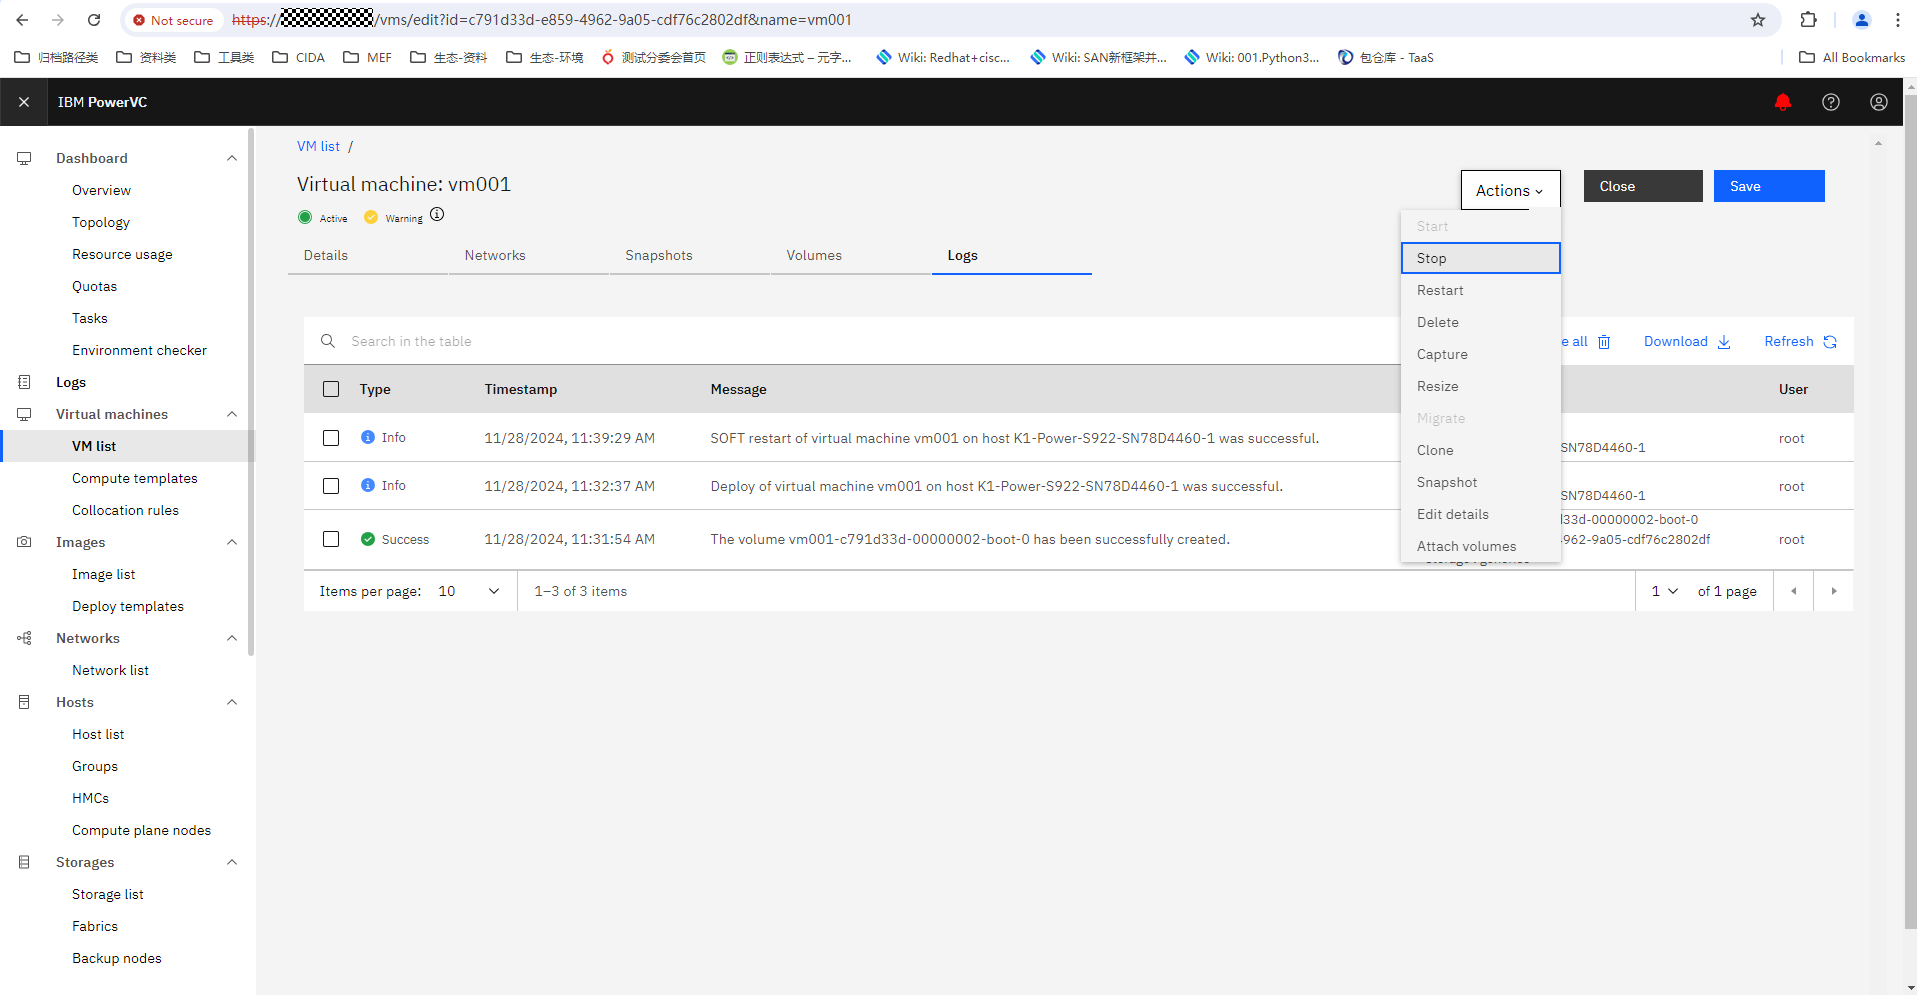The height and width of the screenshot is (995, 1917).
Task: Click the Dashboard monitor icon in sidebar
Action: click(24, 158)
